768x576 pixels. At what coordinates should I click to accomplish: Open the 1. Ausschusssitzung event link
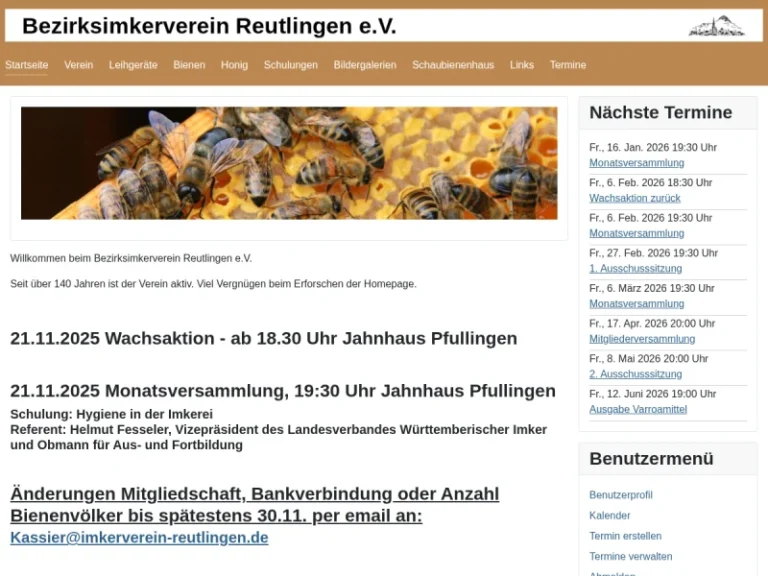click(x=636, y=268)
